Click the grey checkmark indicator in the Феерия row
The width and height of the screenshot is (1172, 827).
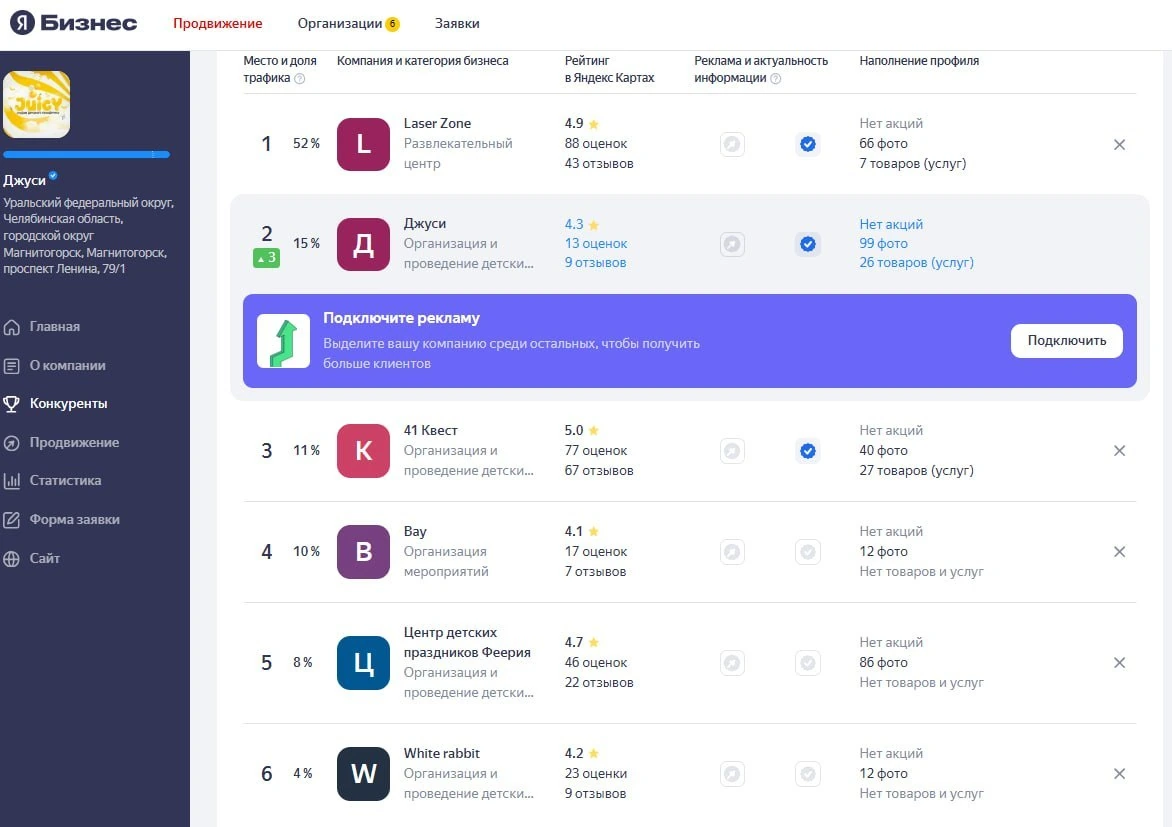pyautogui.click(x=808, y=663)
